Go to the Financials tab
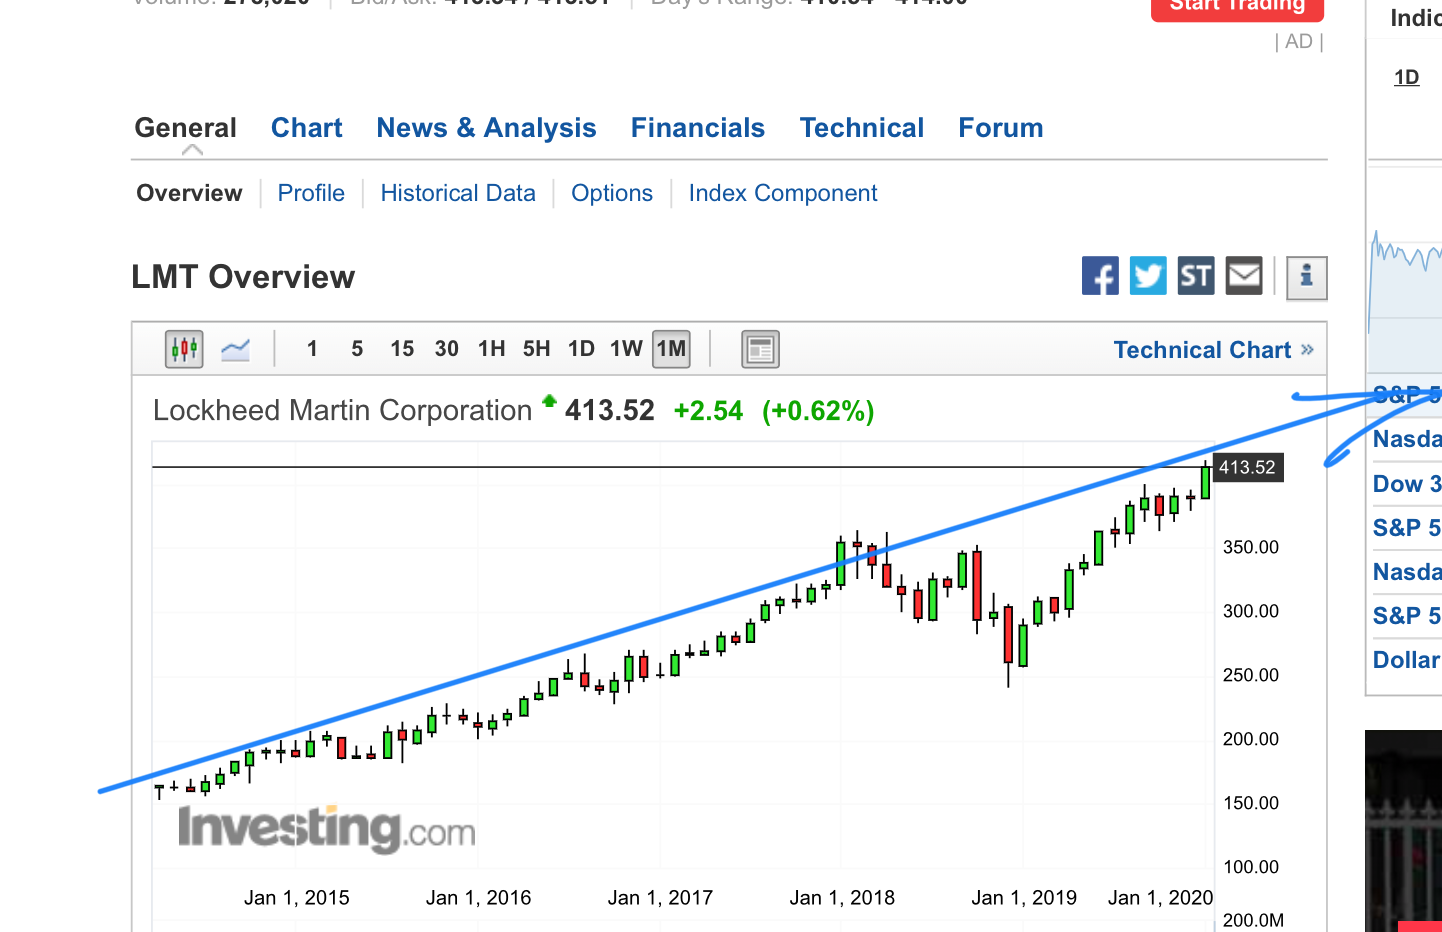The width and height of the screenshot is (1442, 932). [697, 128]
